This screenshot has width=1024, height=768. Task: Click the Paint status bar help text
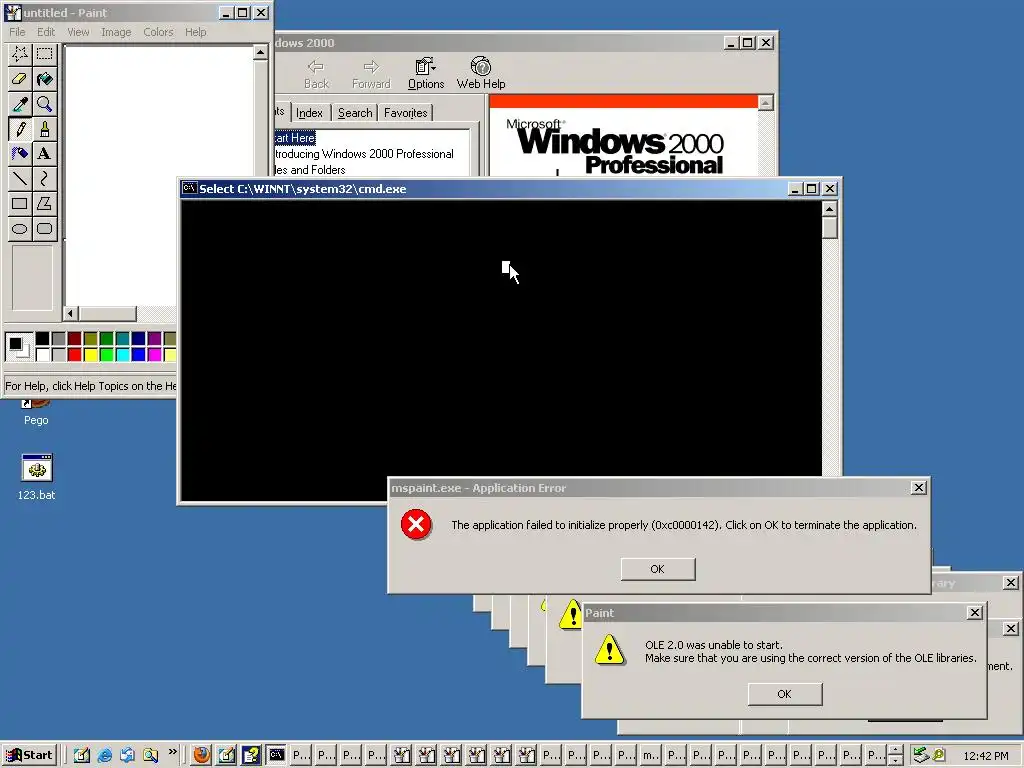pos(90,386)
